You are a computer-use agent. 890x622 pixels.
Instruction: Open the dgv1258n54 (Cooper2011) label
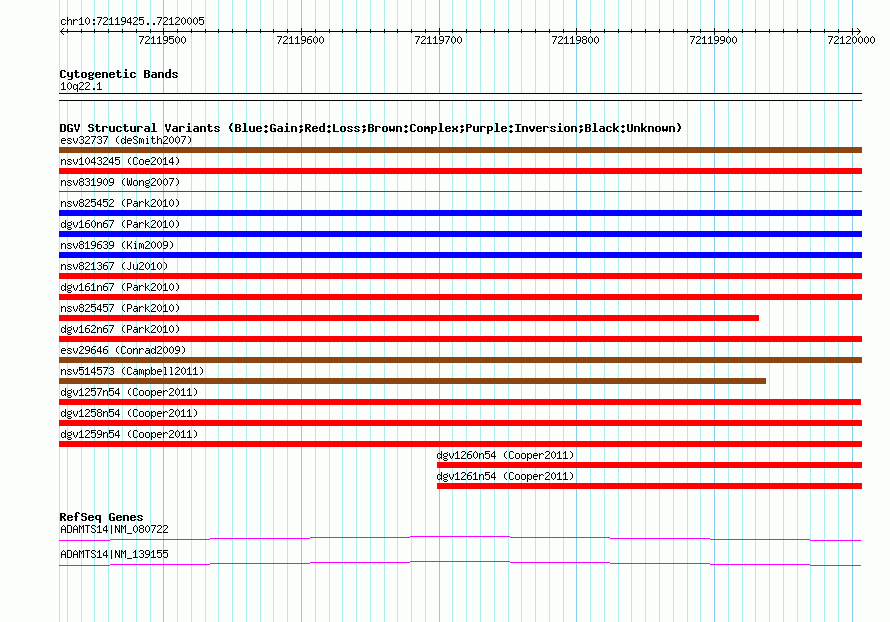point(129,413)
